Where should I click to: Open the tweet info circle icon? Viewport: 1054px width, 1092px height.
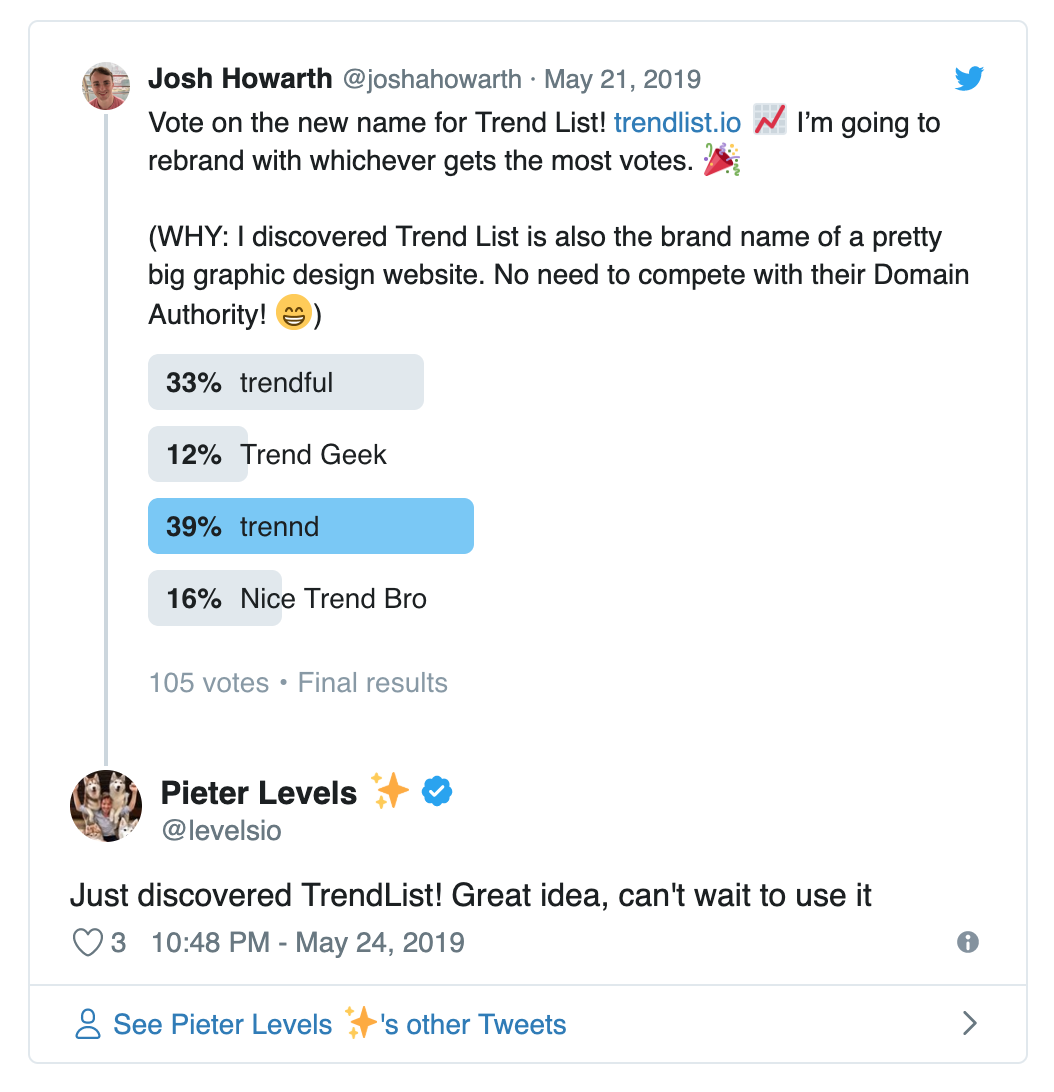pos(968,942)
